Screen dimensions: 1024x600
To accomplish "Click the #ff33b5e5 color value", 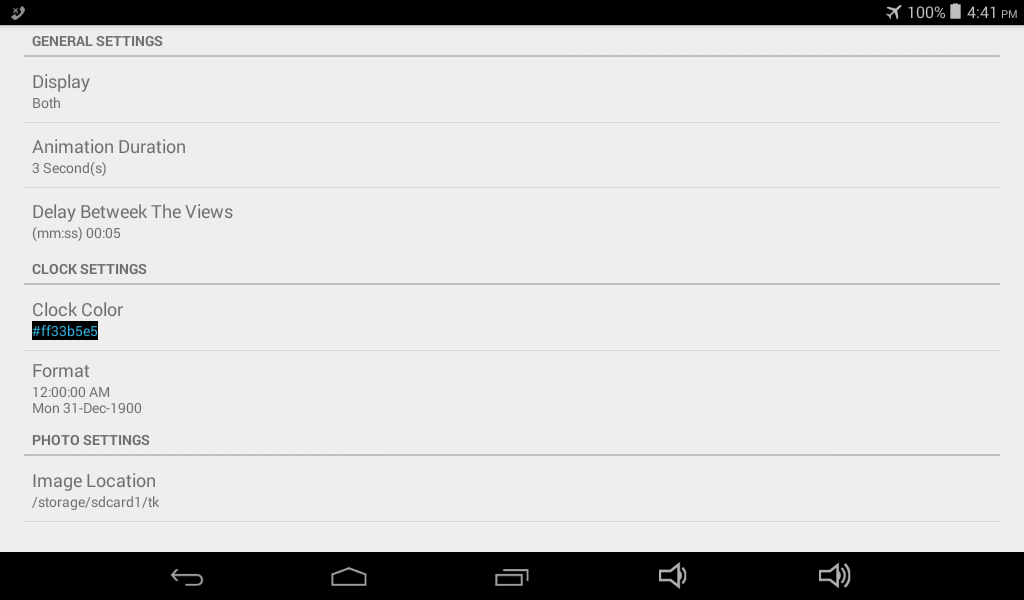I will (x=65, y=331).
